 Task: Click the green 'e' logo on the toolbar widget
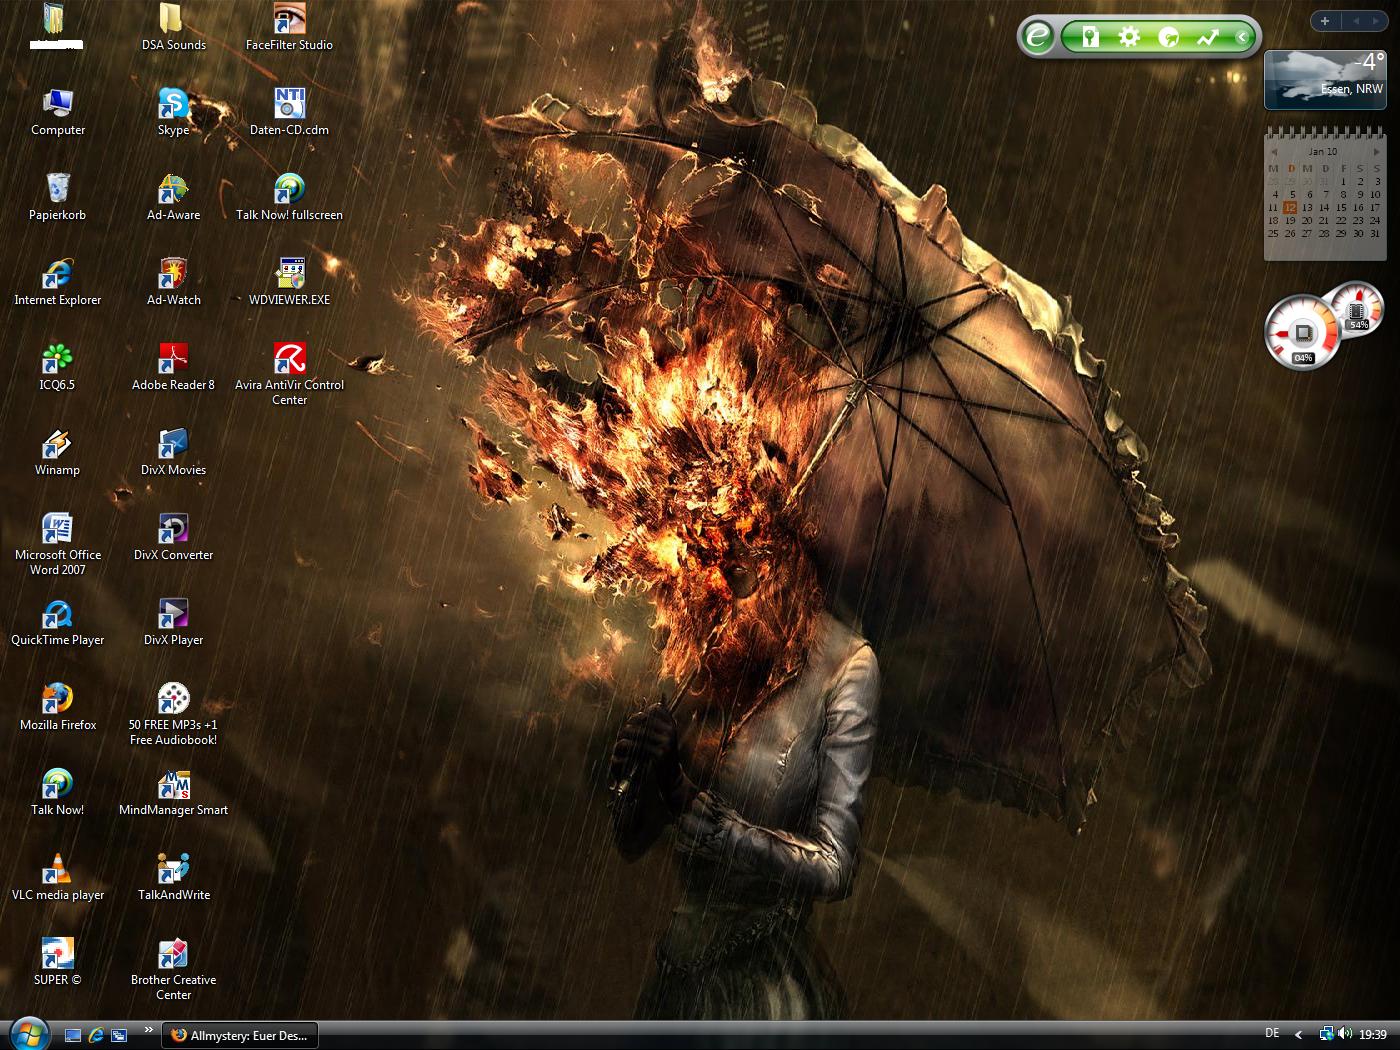coord(1038,37)
